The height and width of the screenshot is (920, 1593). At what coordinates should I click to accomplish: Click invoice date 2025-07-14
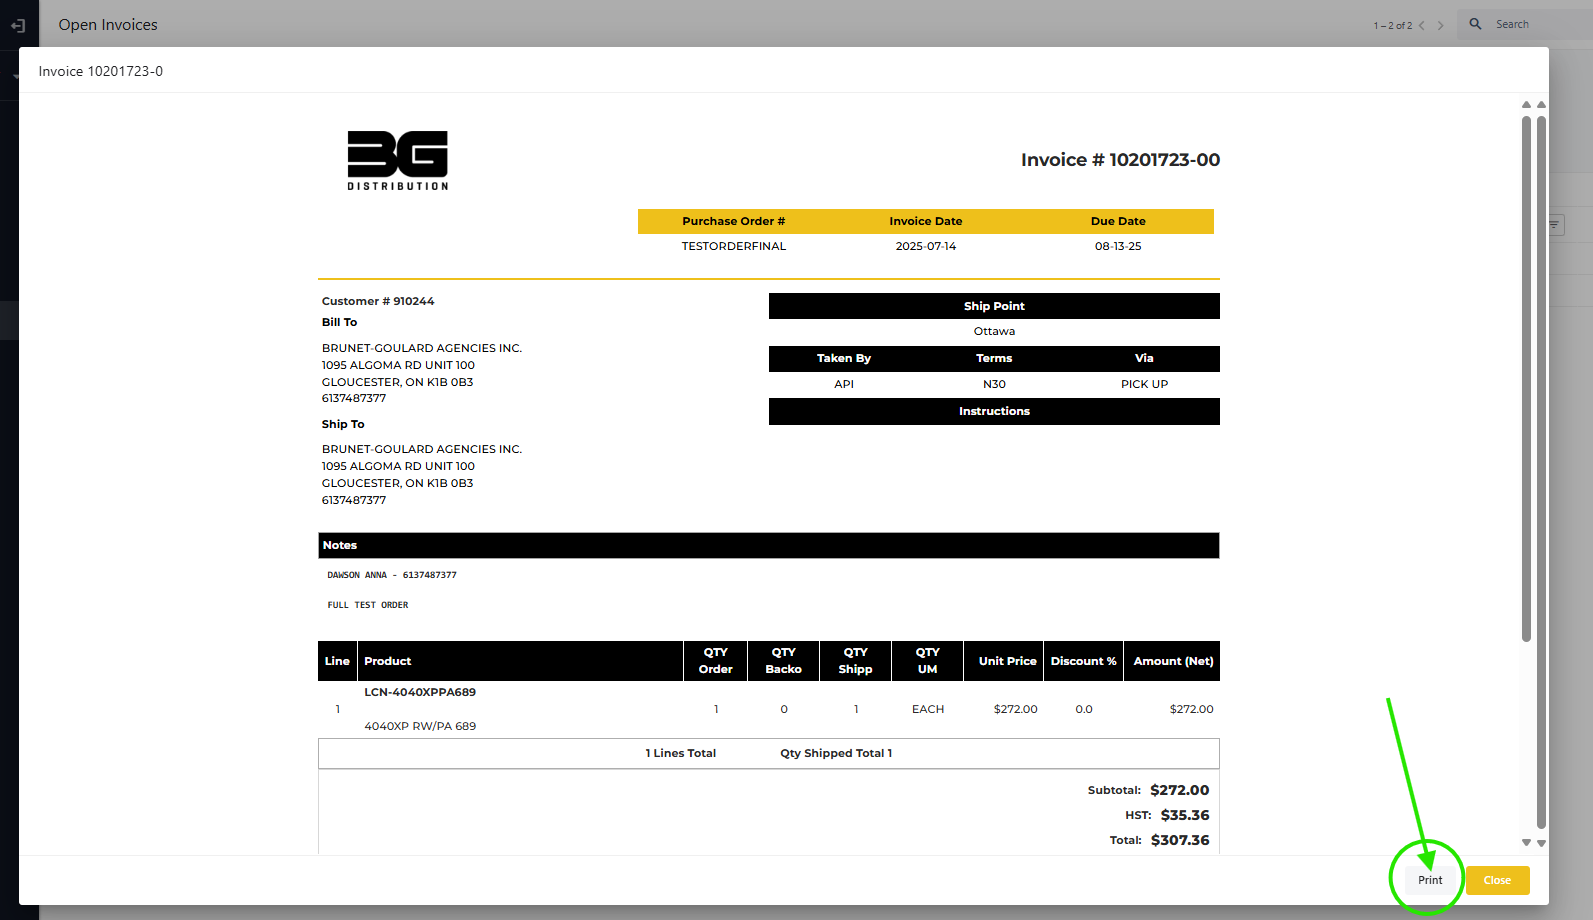(926, 246)
